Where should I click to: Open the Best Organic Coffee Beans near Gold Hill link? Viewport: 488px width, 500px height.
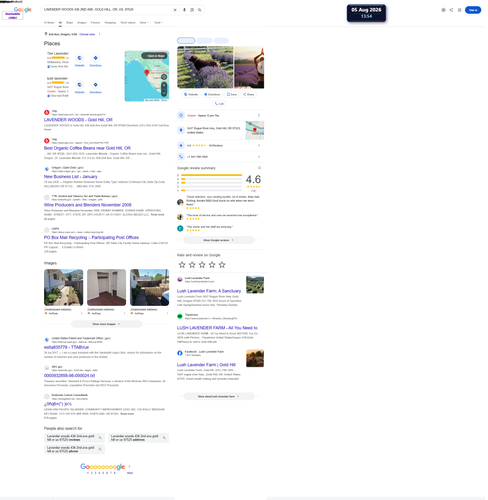(x=87, y=148)
